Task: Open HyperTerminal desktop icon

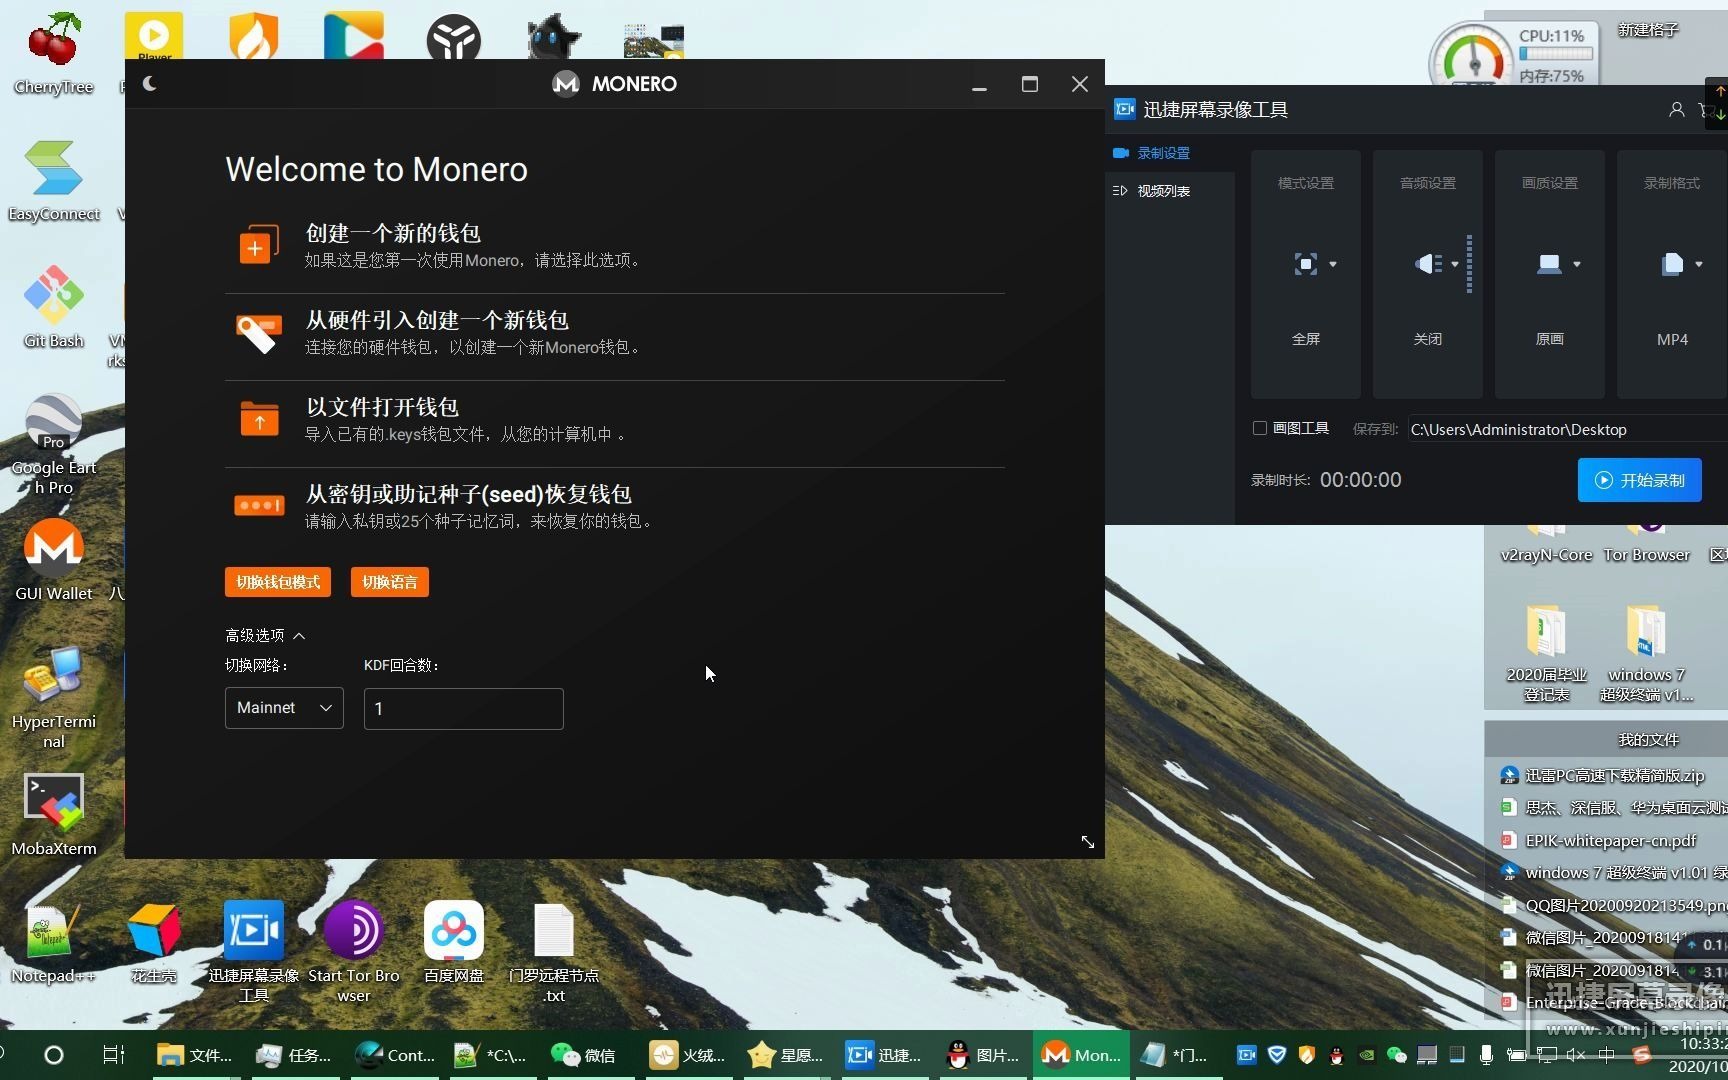Action: coord(54,697)
